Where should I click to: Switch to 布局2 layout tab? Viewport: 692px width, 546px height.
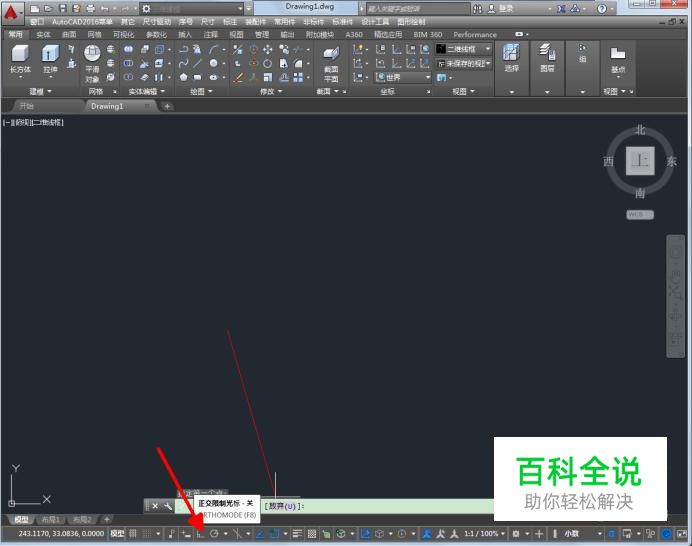82,520
